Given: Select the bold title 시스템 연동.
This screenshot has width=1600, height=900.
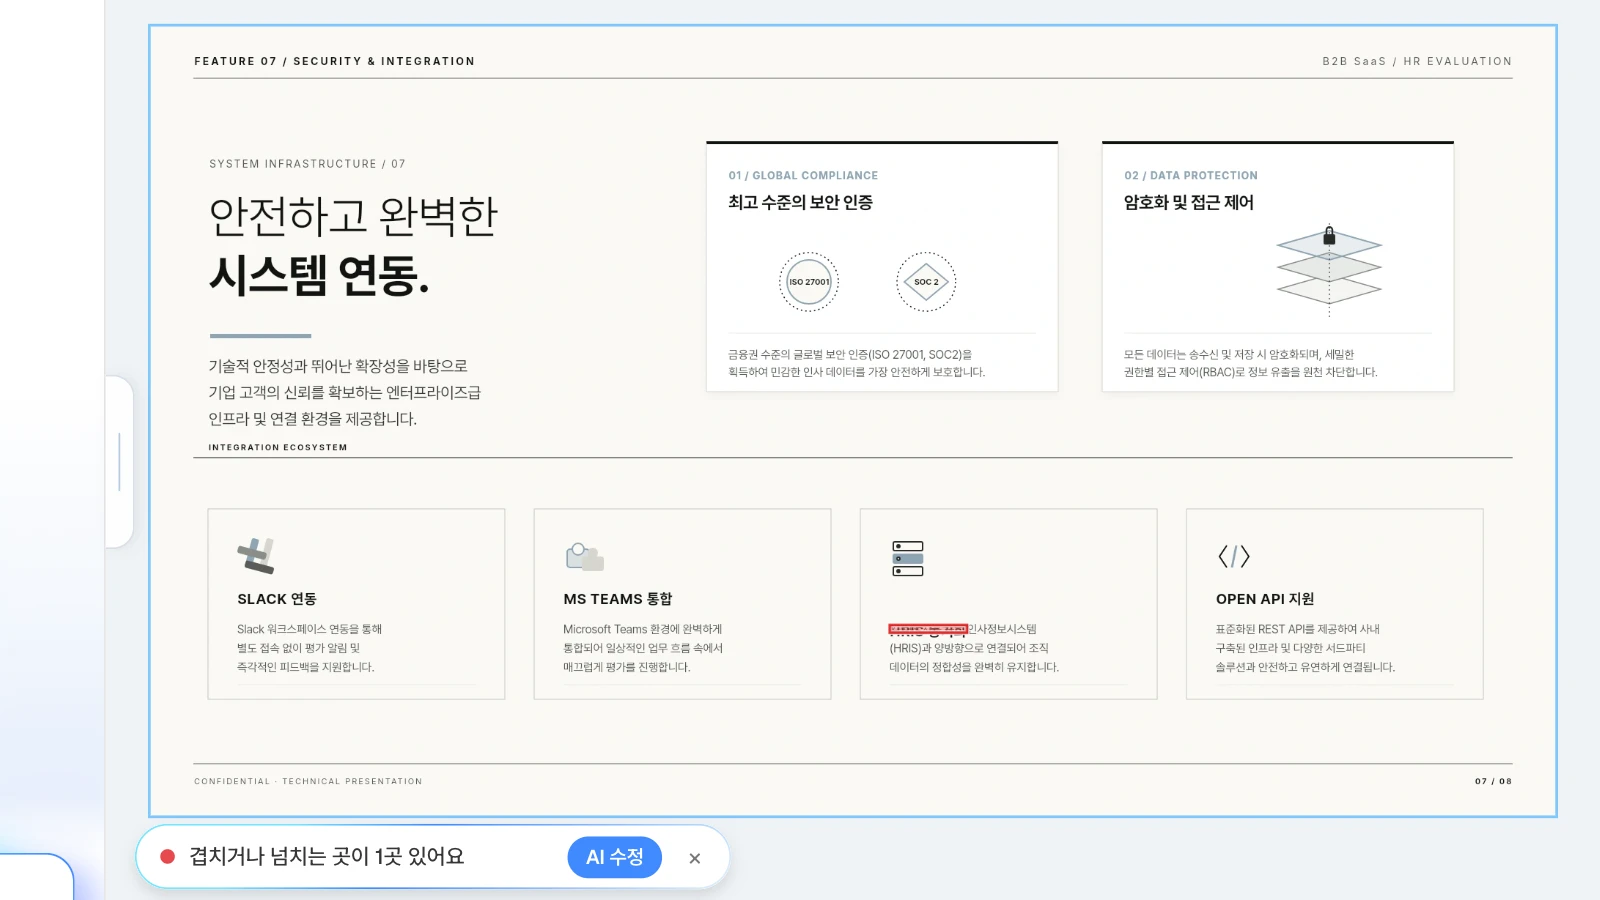Looking at the screenshot, I should coord(319,274).
